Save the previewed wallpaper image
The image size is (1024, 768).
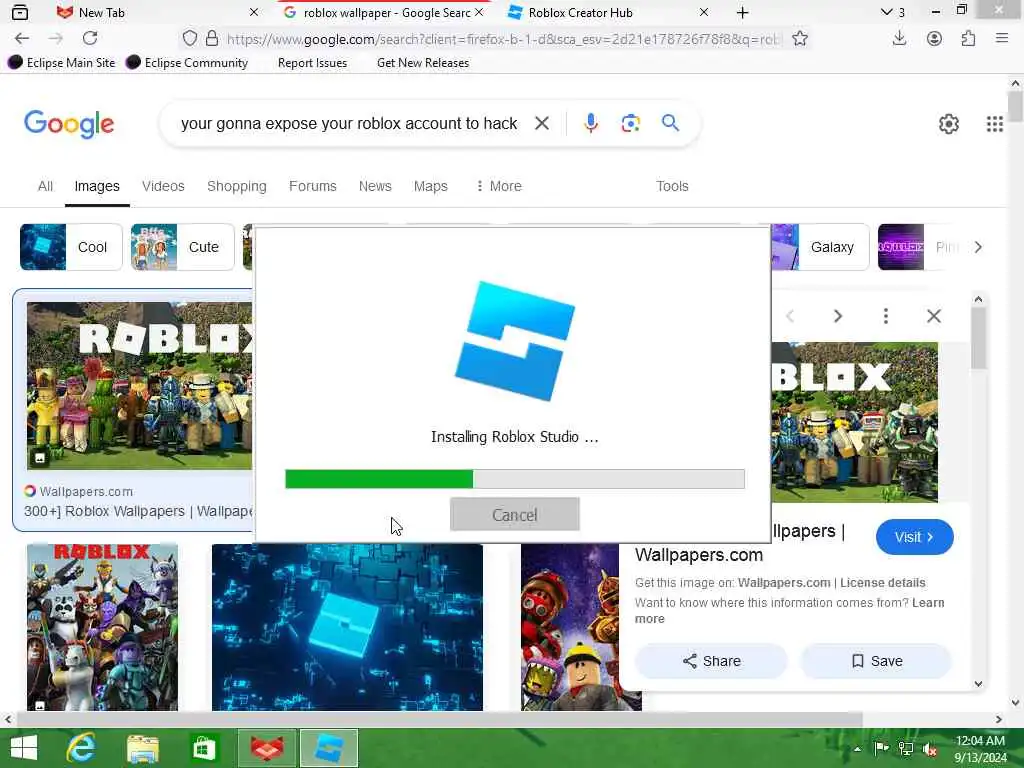pyautogui.click(x=876, y=661)
